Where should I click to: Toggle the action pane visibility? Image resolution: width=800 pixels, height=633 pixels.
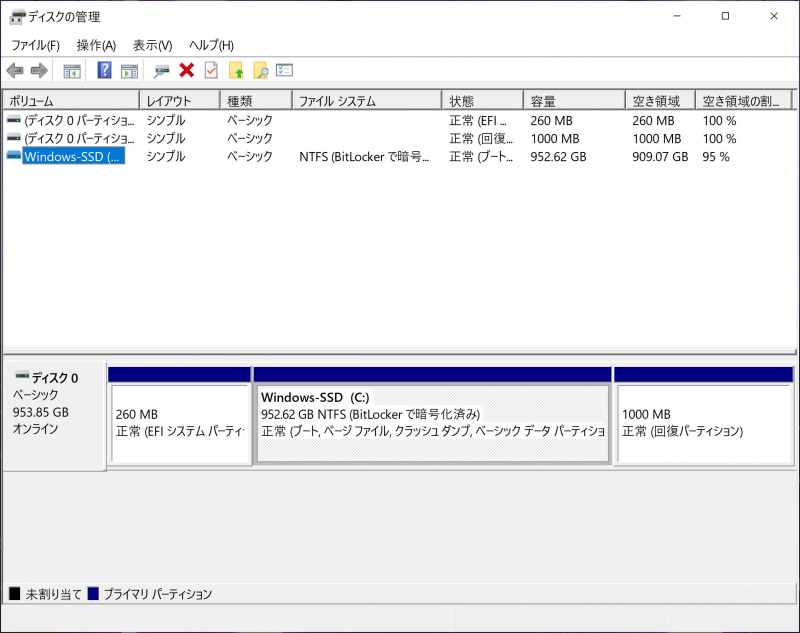click(x=130, y=70)
